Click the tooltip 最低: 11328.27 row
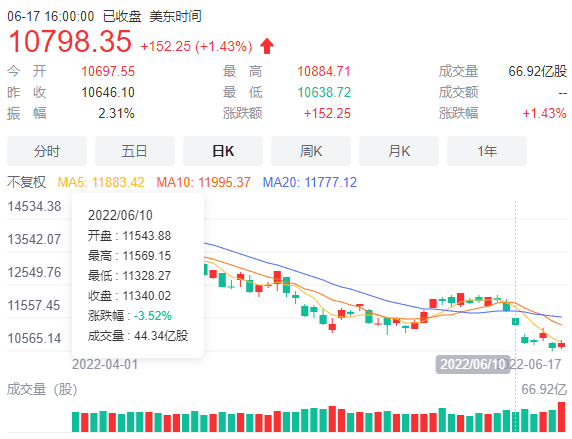Image resolution: width=572 pixels, height=439 pixels. coord(130,276)
